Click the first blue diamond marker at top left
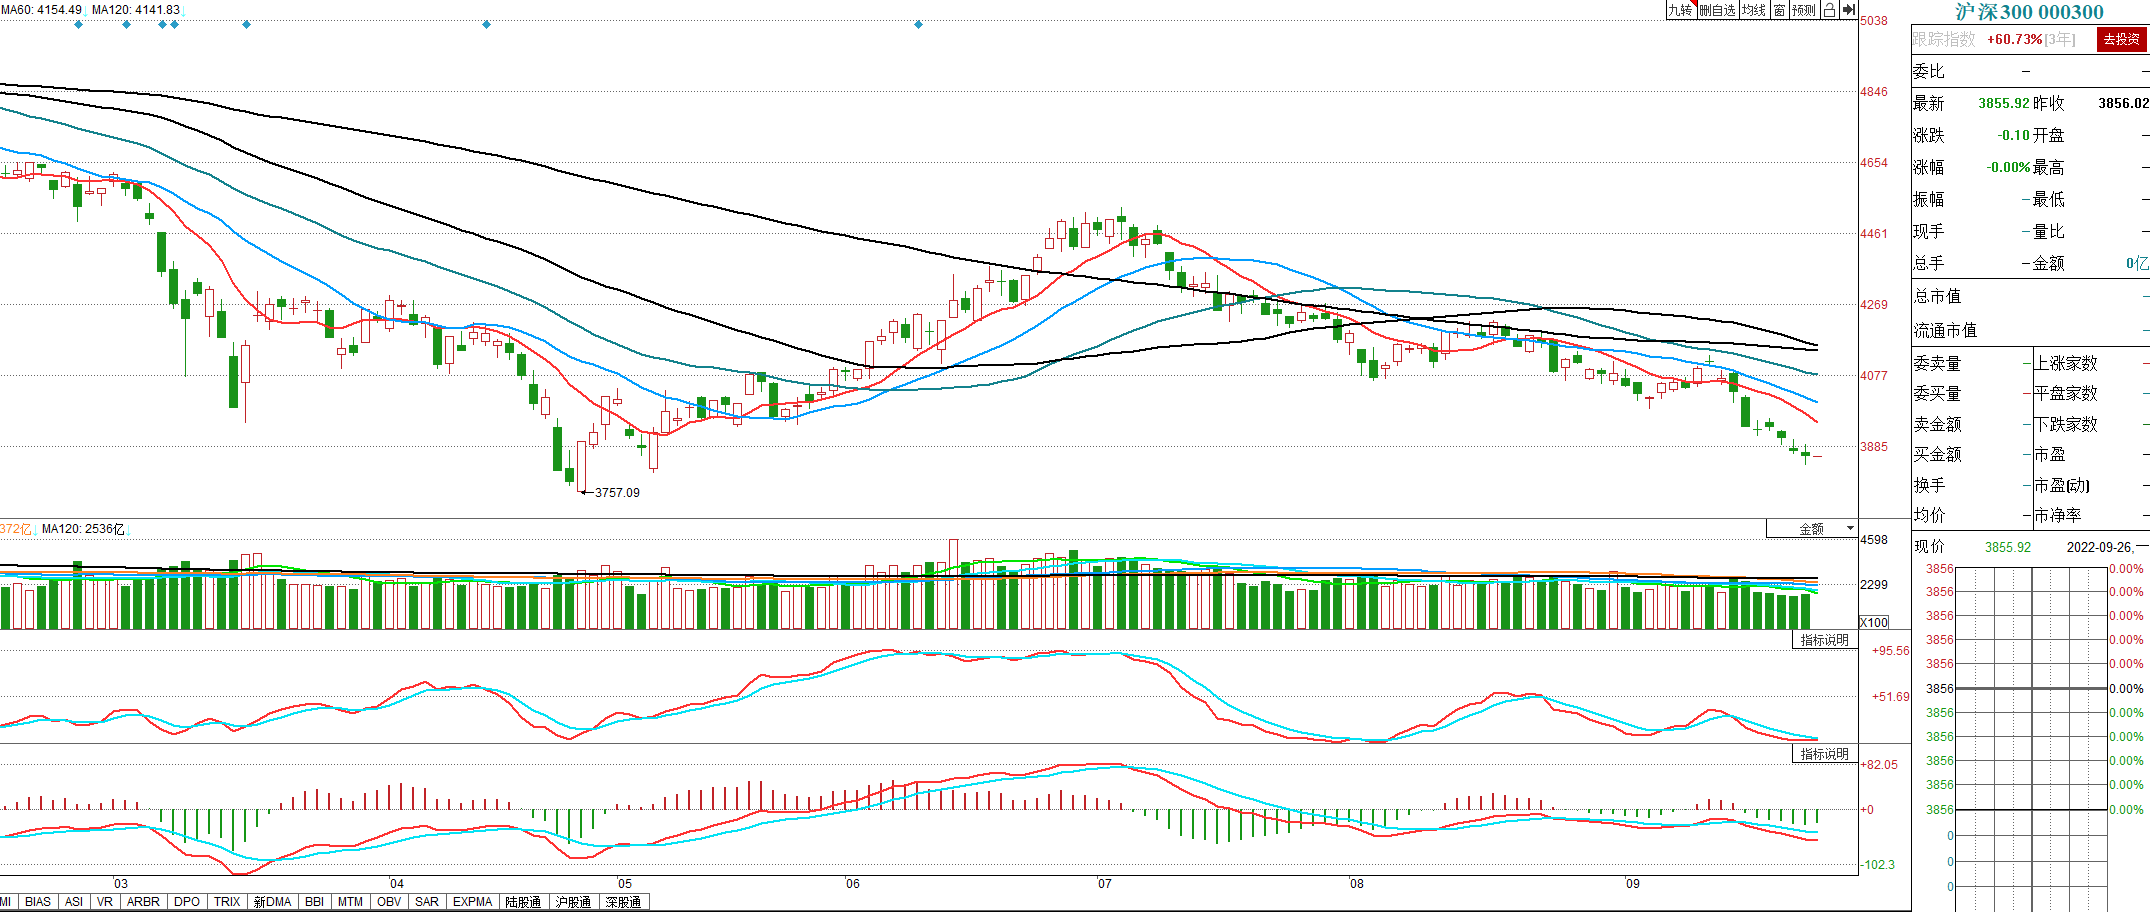The width and height of the screenshot is (2150, 912). 79,25
